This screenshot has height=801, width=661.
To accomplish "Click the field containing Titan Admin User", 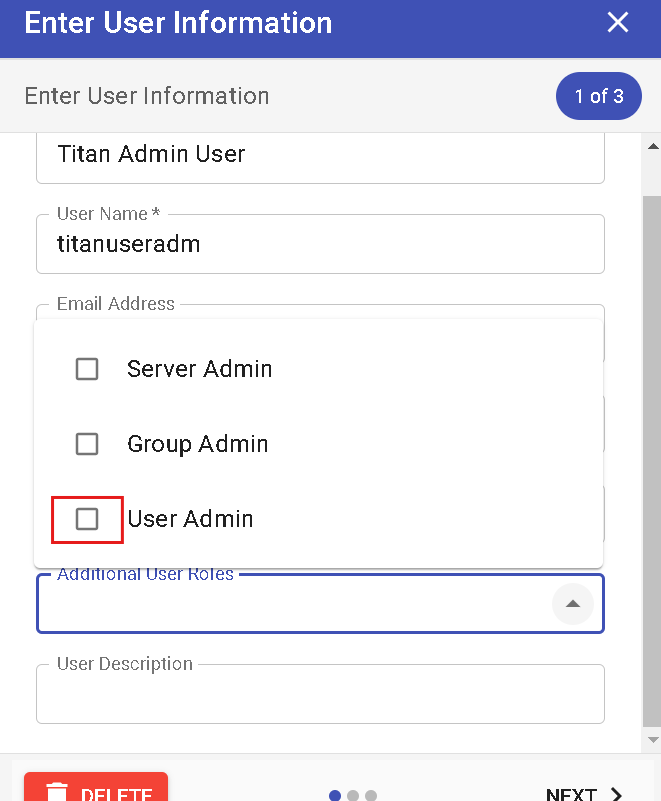I will click(x=320, y=155).
